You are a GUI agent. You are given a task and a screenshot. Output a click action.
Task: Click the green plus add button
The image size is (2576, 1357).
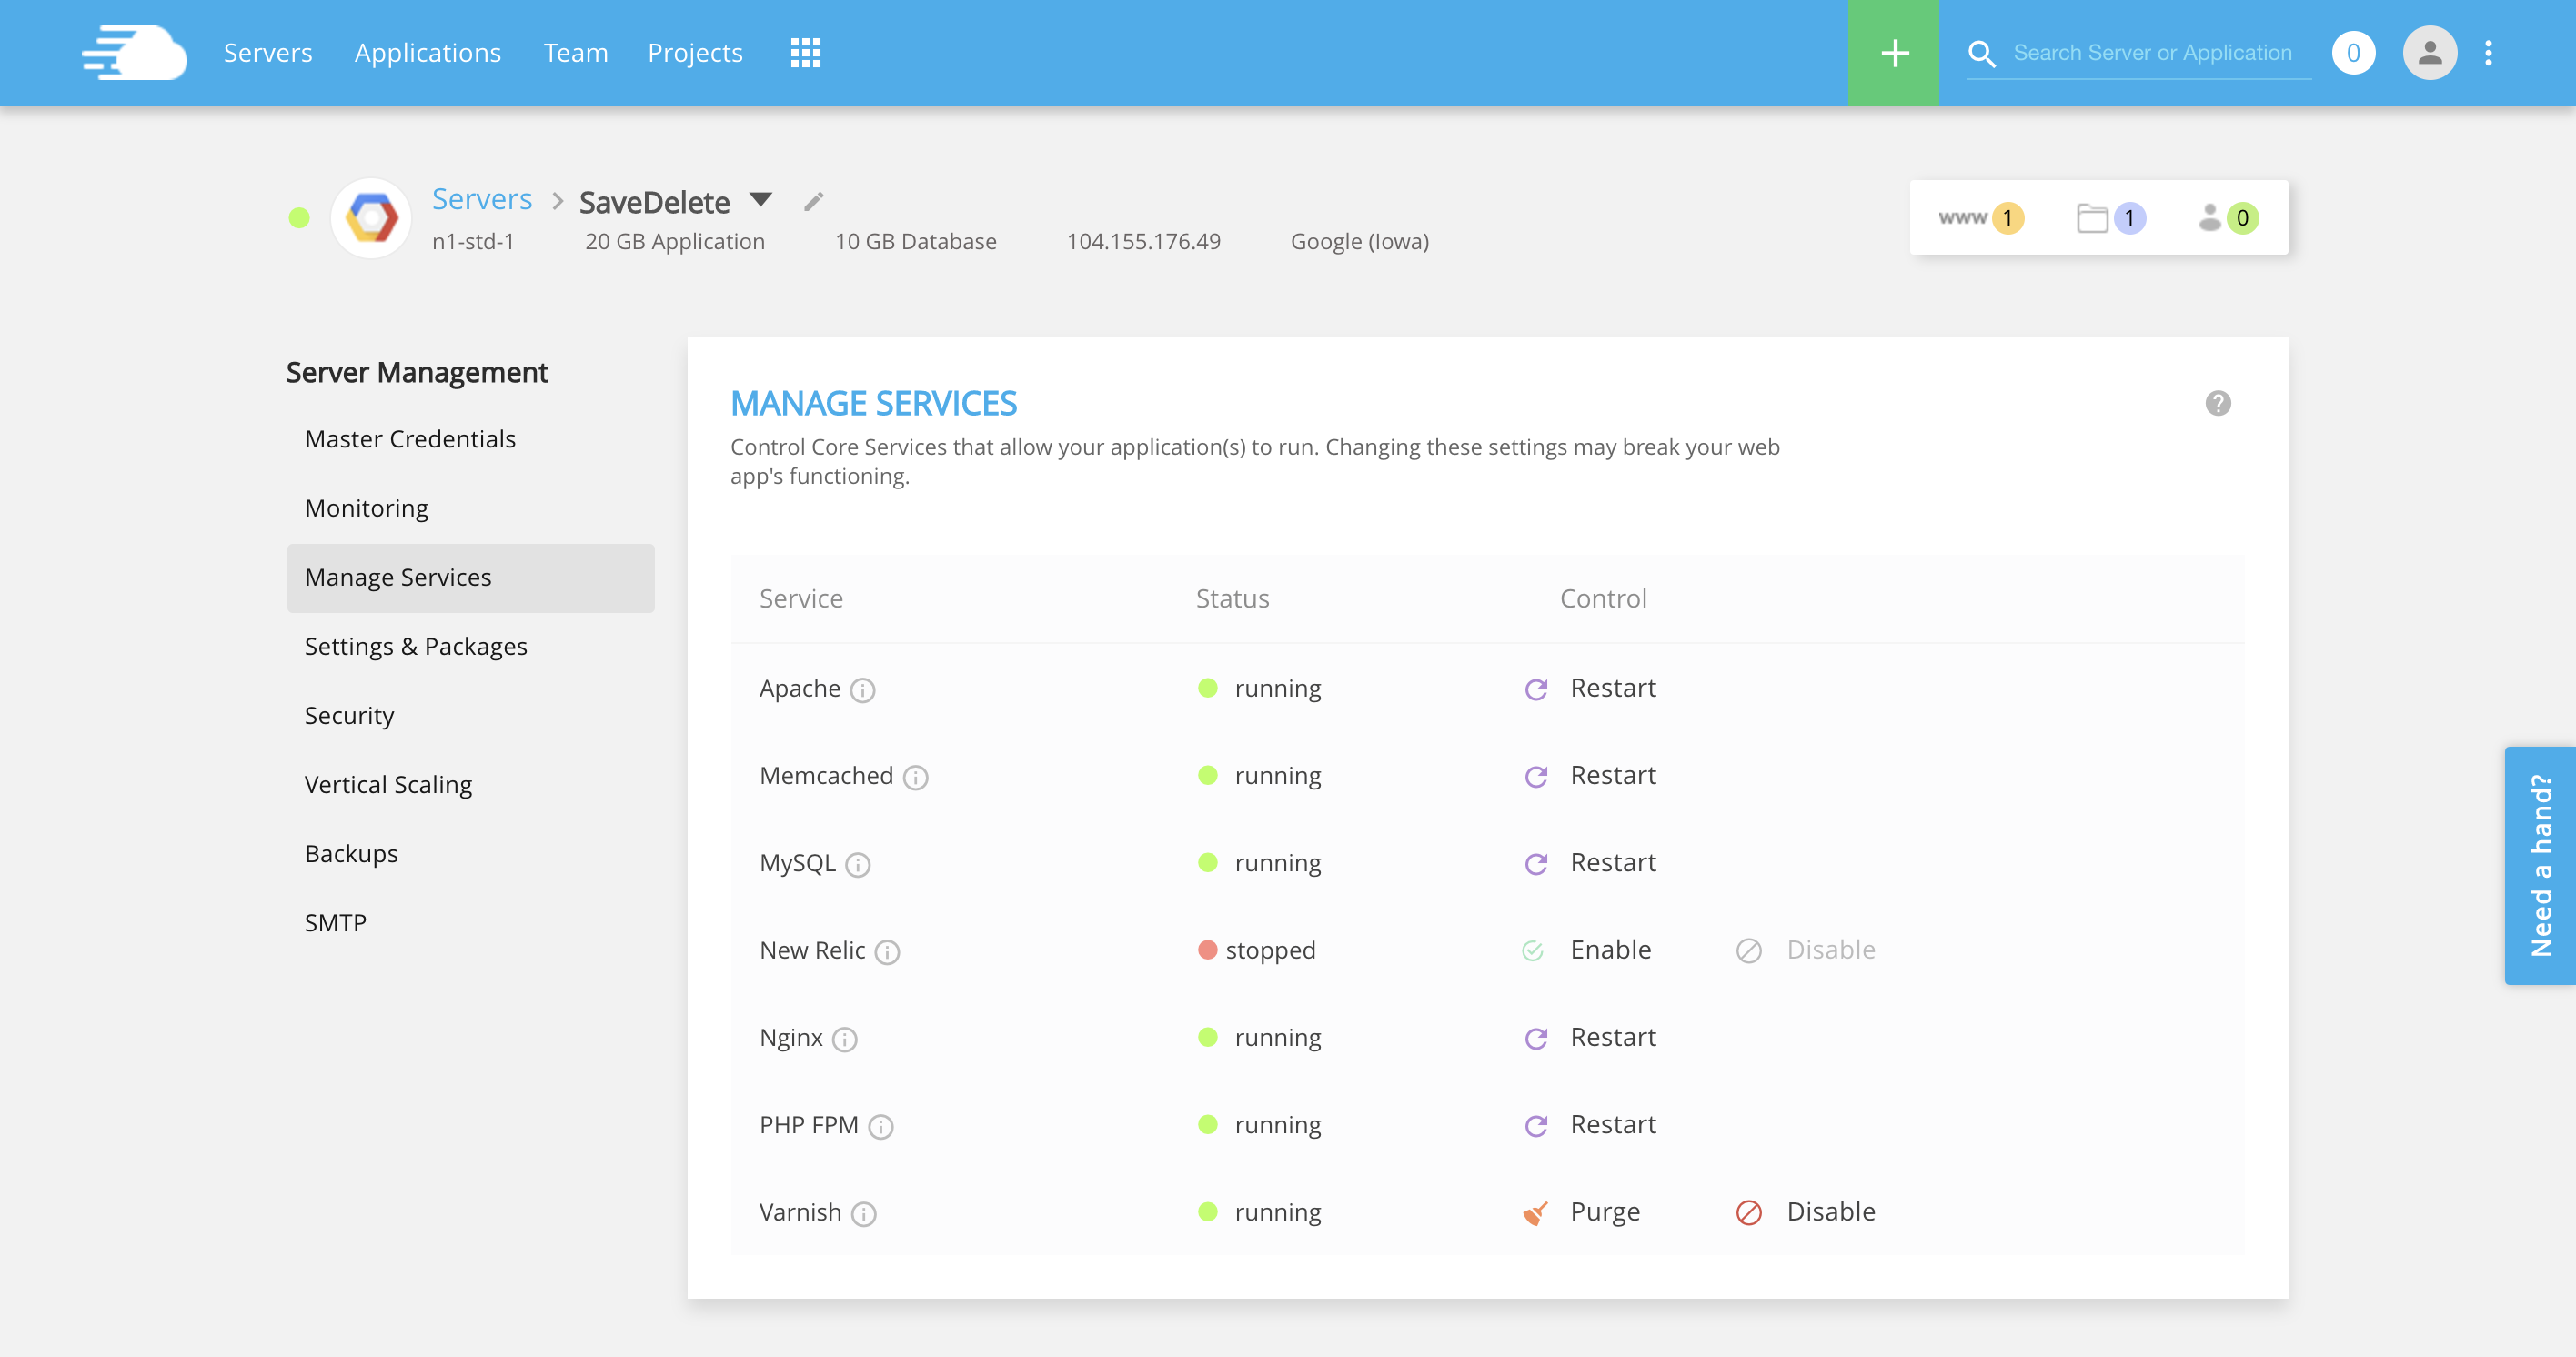click(1893, 53)
